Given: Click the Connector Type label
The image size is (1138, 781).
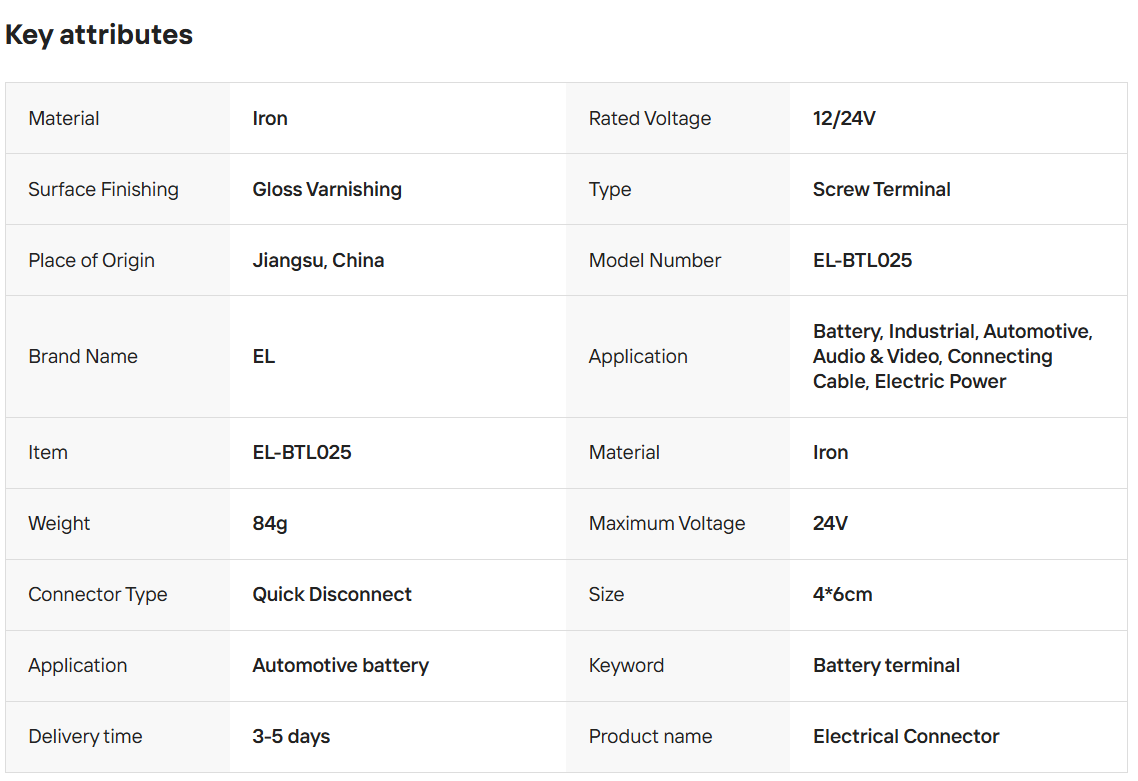Looking at the screenshot, I should point(97,595).
